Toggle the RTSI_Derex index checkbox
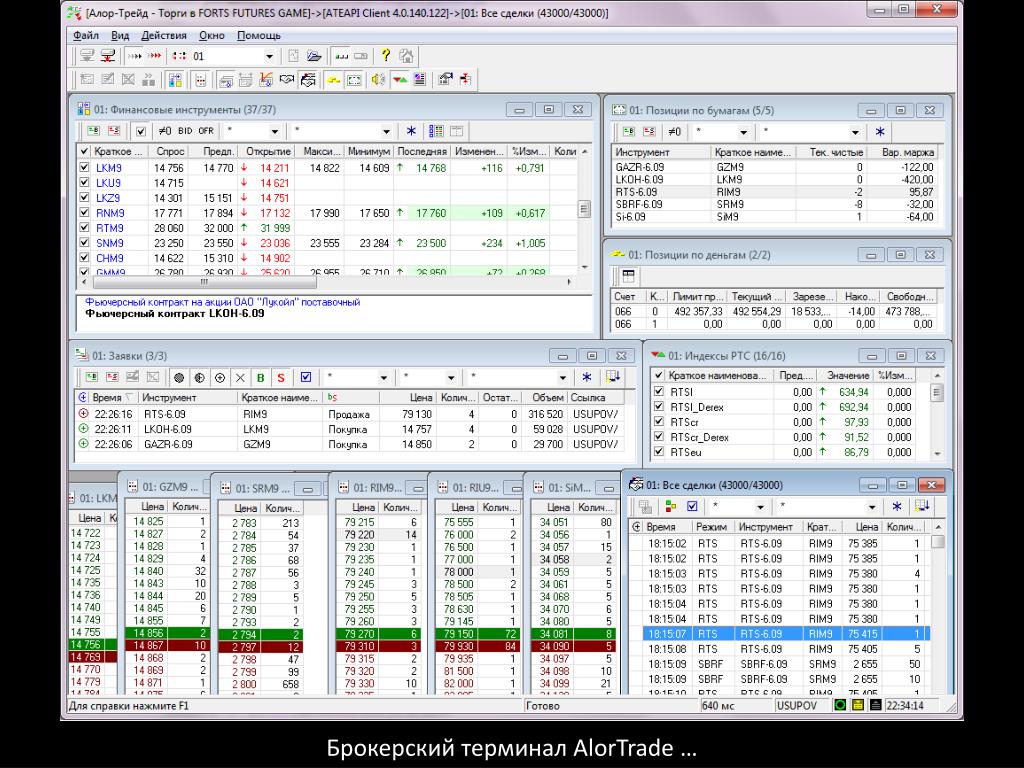1024x768 pixels. 659,407
